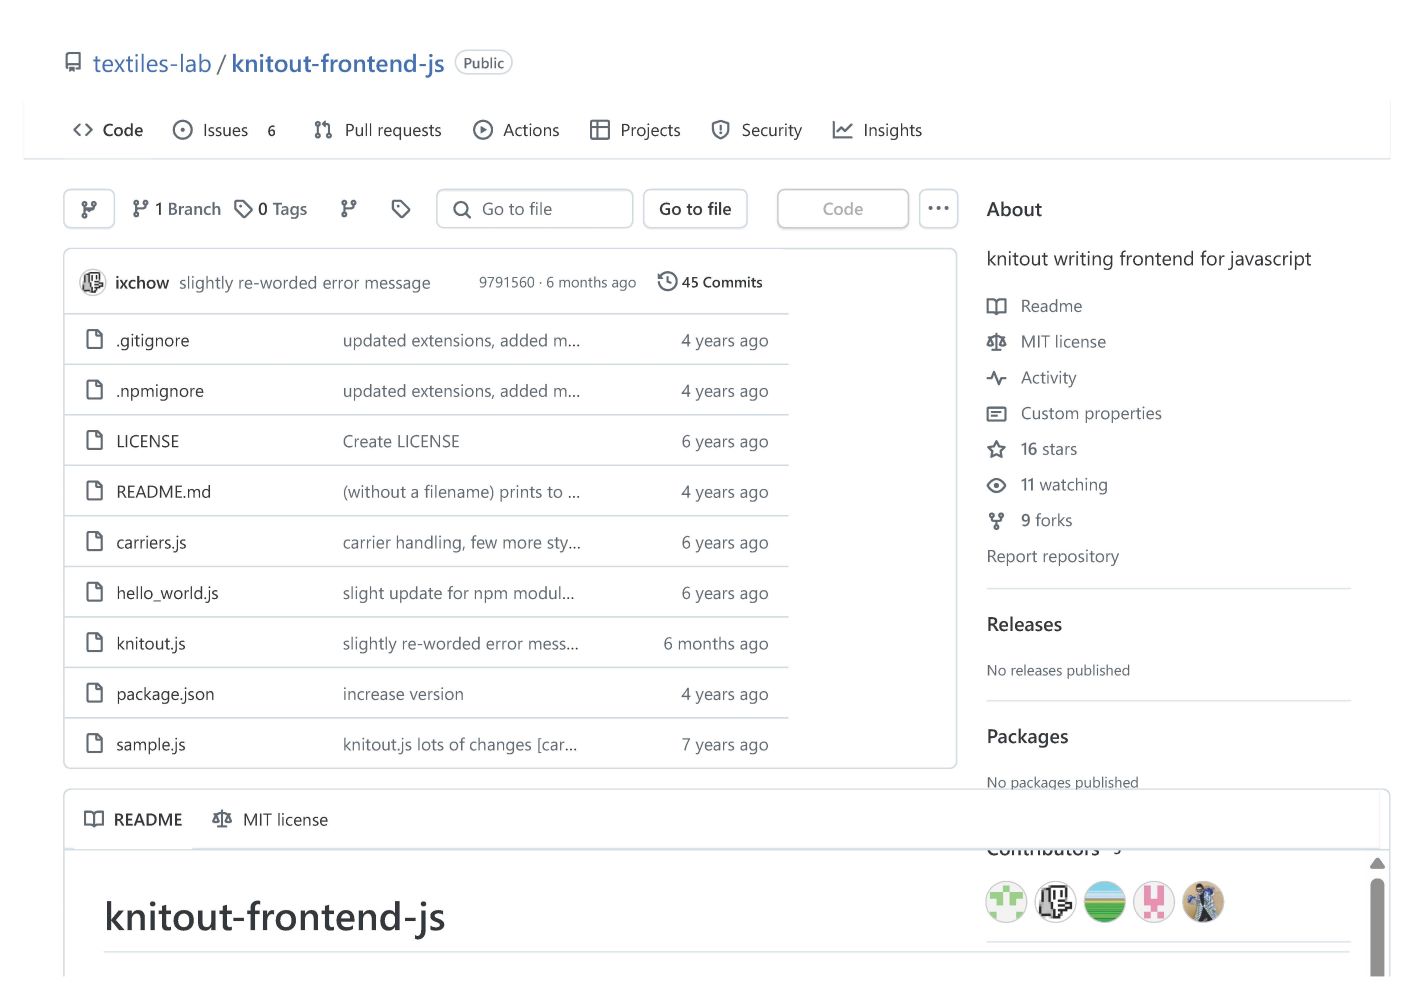Image resolution: width=1414 pixels, height=1000 pixels.
Task: Open the Issues tab
Action: tap(225, 130)
